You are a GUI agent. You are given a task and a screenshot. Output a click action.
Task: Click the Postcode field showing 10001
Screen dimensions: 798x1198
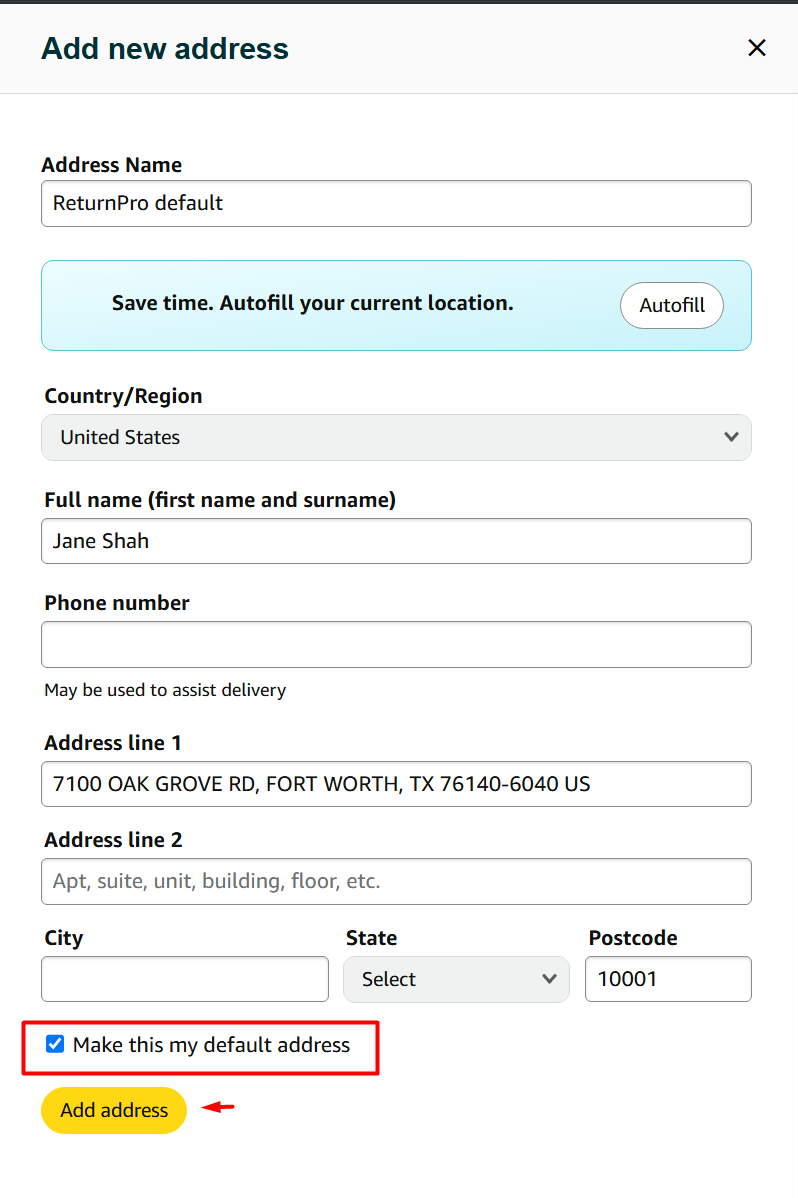point(667,979)
